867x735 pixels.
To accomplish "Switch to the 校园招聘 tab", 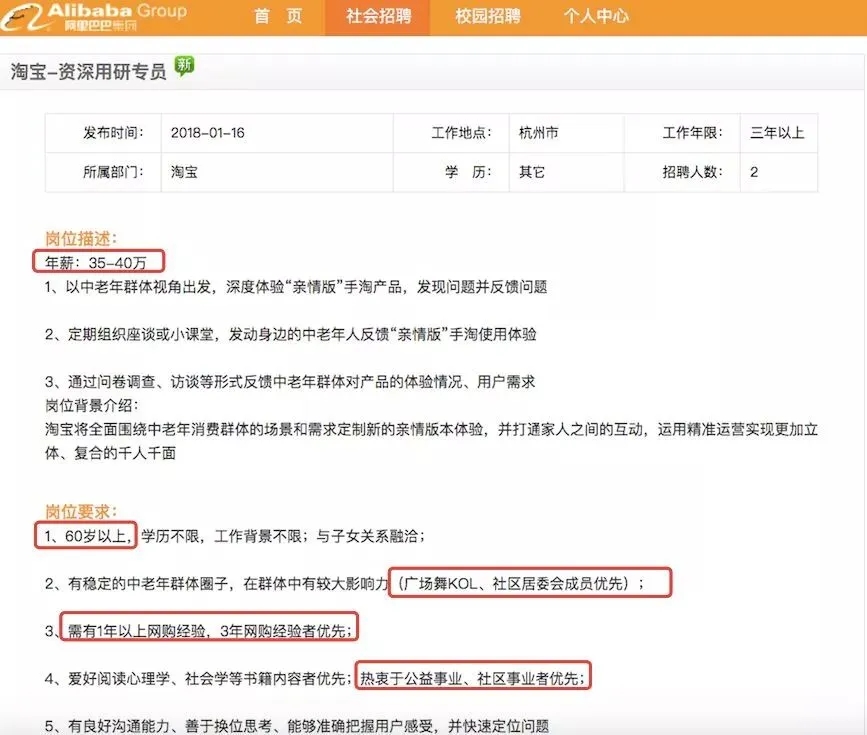I will [488, 17].
